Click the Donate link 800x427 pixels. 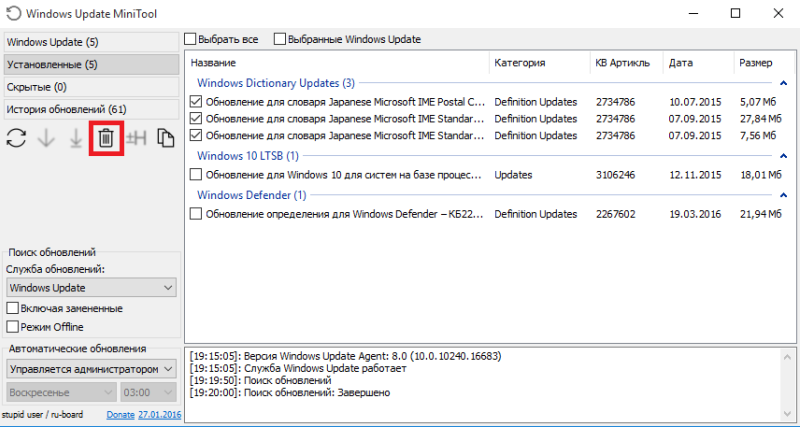(x=120, y=415)
